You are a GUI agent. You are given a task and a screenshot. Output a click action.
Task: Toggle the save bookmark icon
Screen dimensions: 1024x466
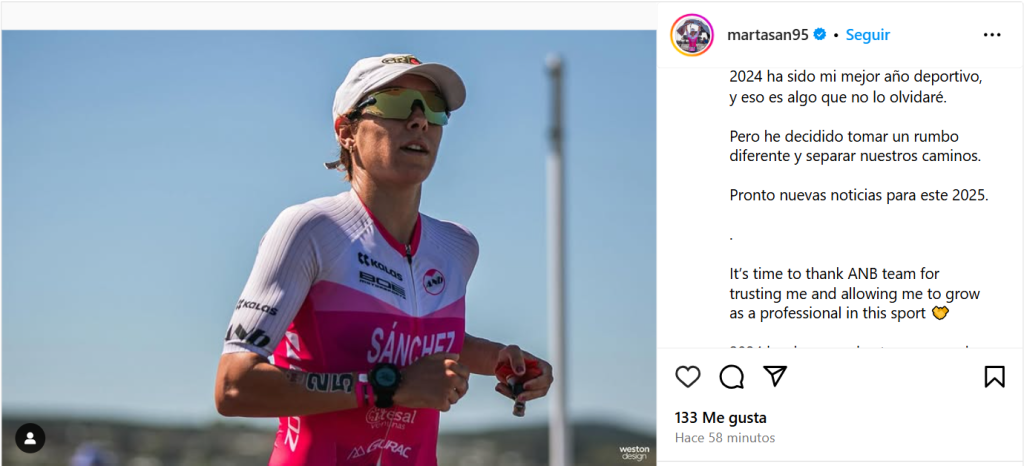[x=994, y=377]
